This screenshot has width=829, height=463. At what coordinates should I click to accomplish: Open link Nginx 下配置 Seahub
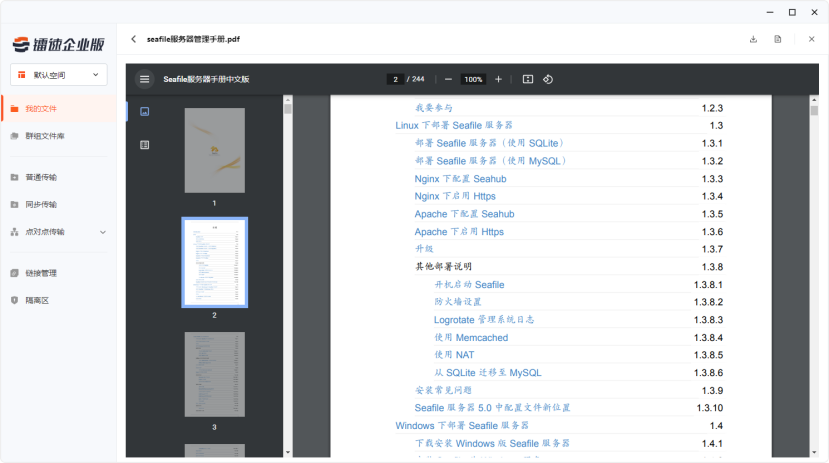click(x=460, y=179)
